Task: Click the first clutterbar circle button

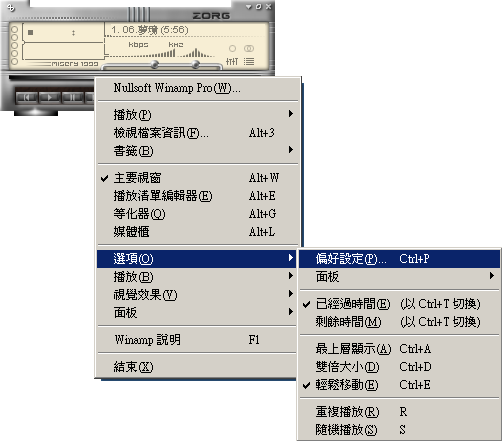Action: 14,29
